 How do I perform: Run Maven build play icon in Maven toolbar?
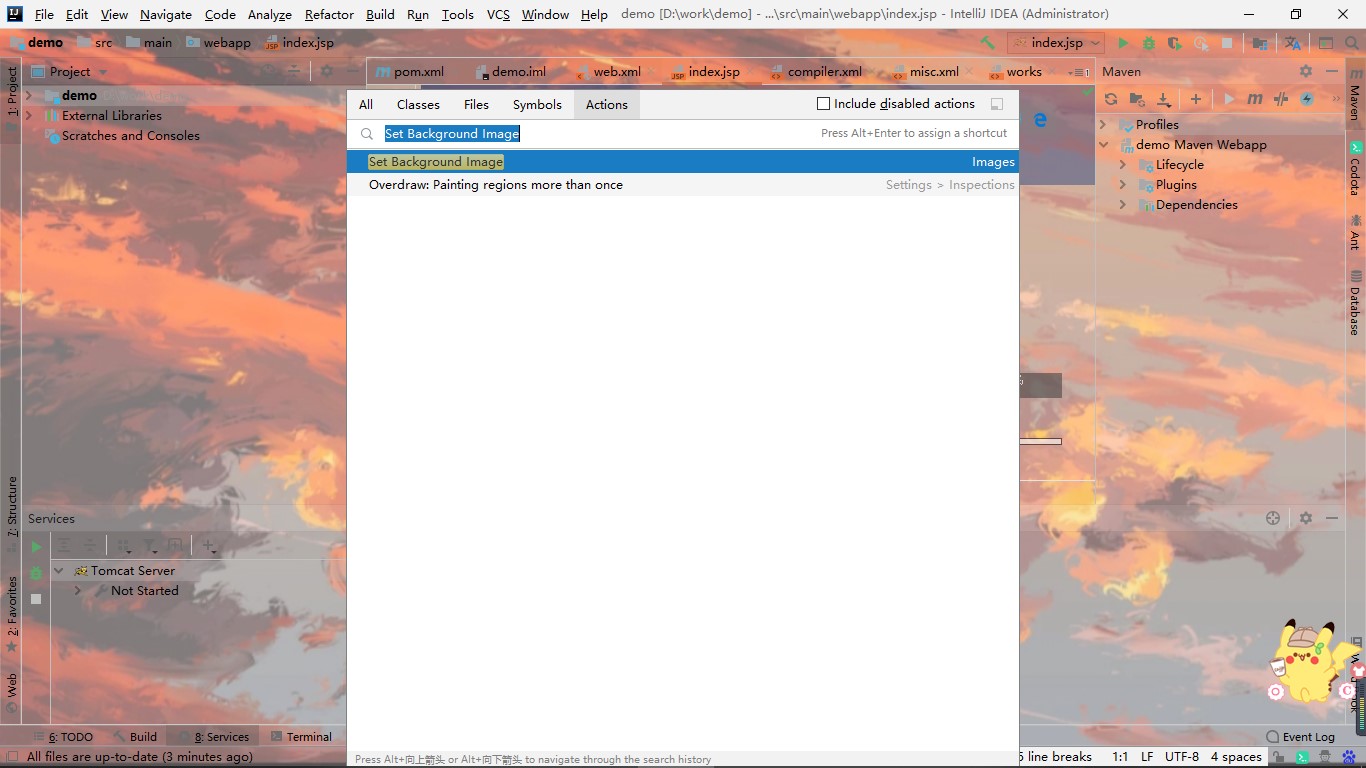[1229, 99]
